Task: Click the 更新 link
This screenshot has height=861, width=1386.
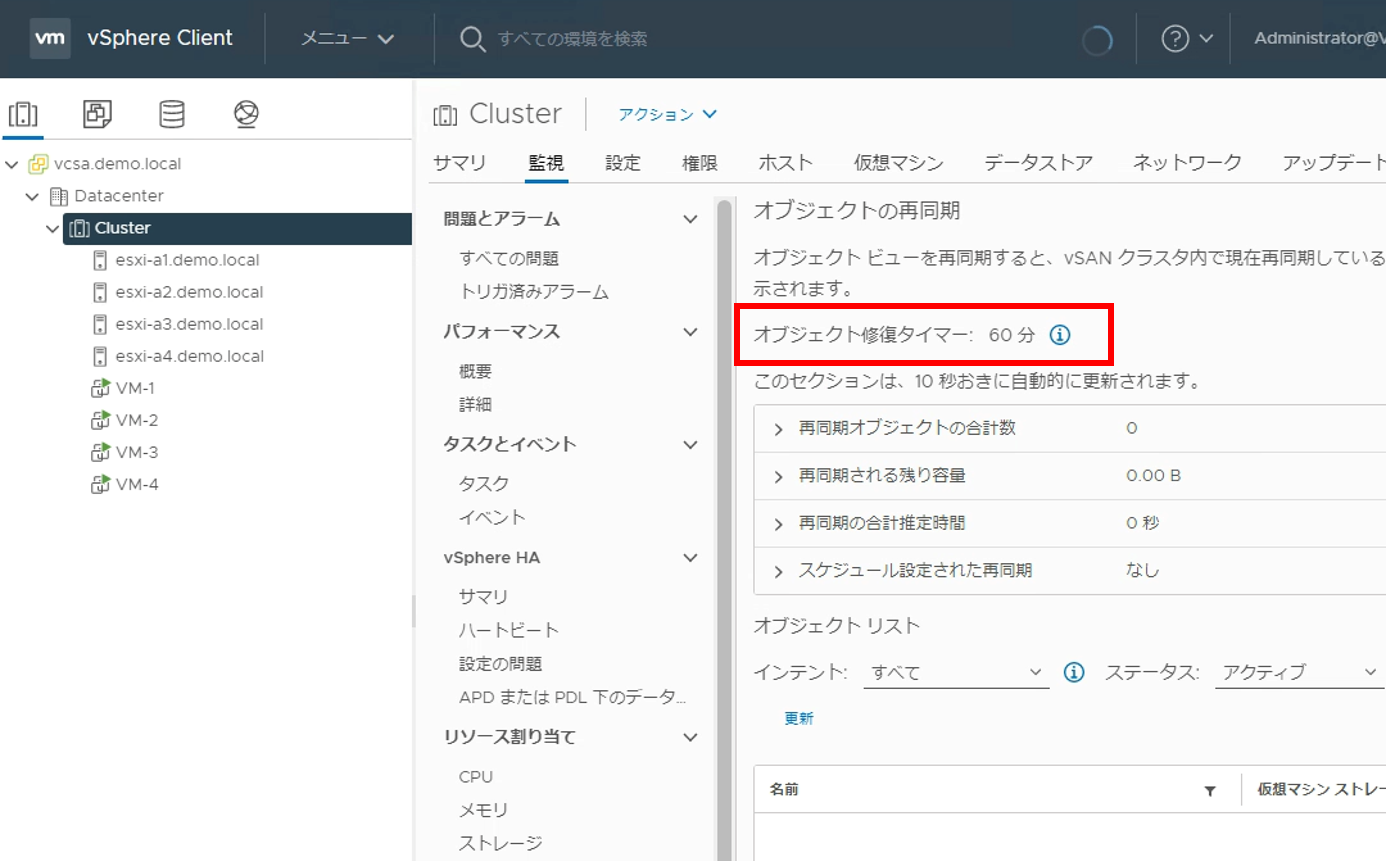Action: [799, 718]
